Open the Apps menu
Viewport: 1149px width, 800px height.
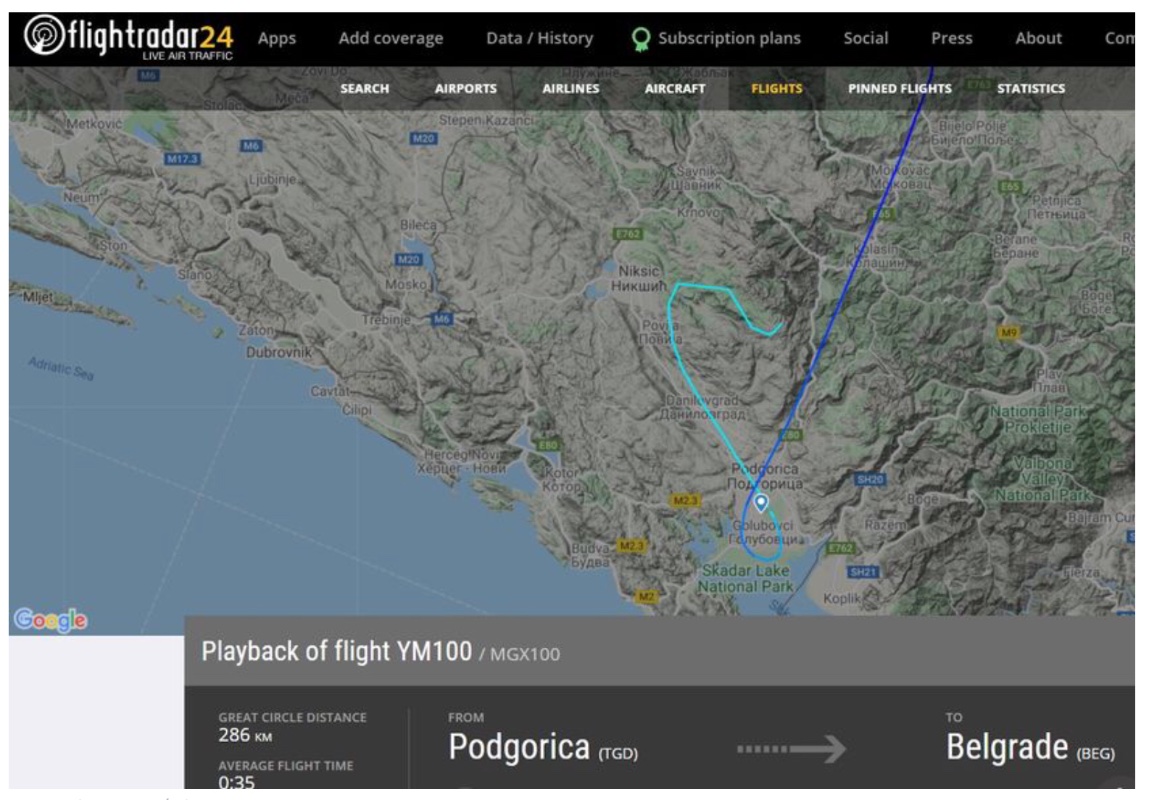[277, 38]
